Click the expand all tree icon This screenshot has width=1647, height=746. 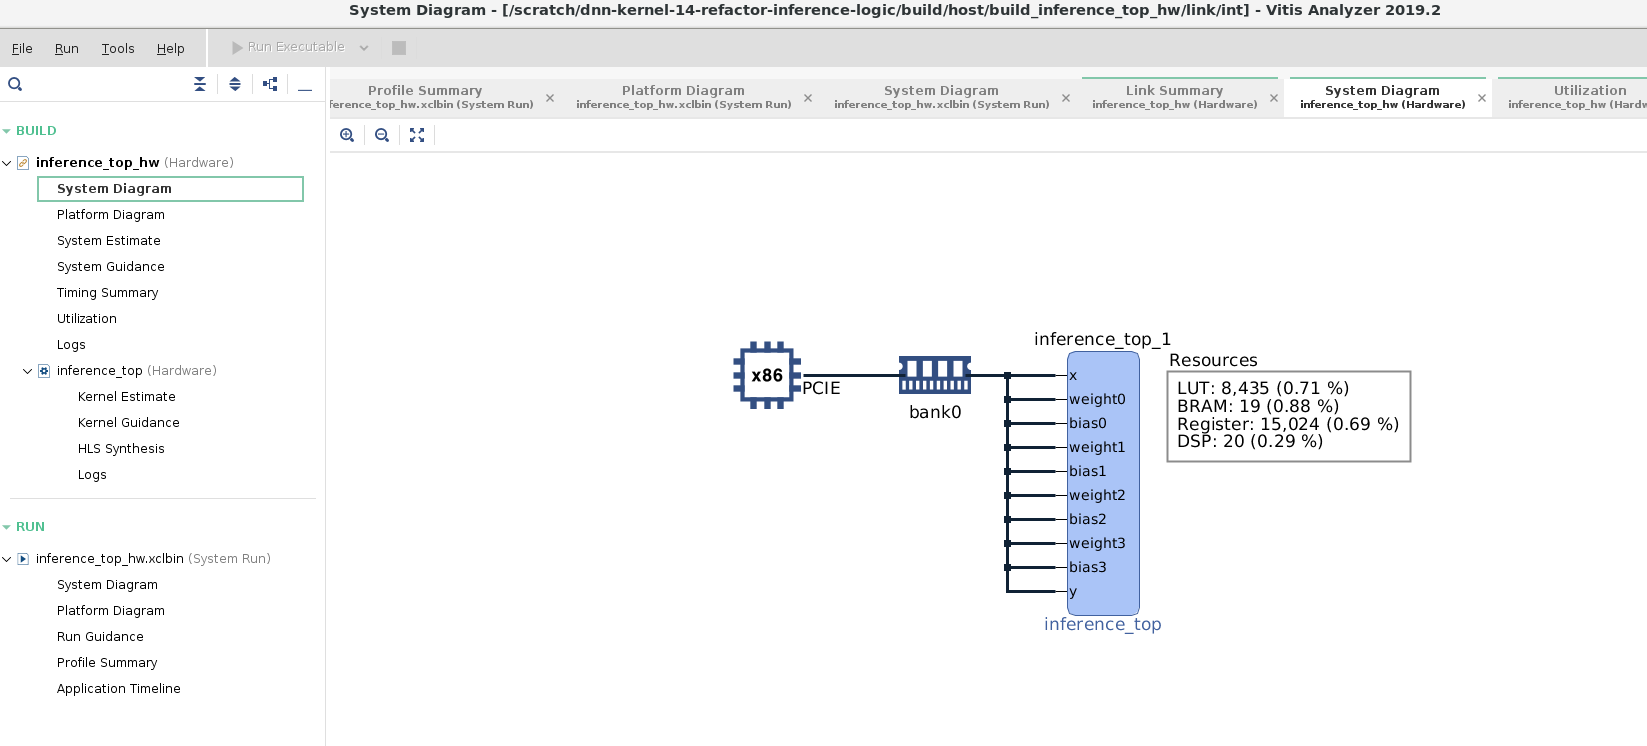click(x=235, y=84)
